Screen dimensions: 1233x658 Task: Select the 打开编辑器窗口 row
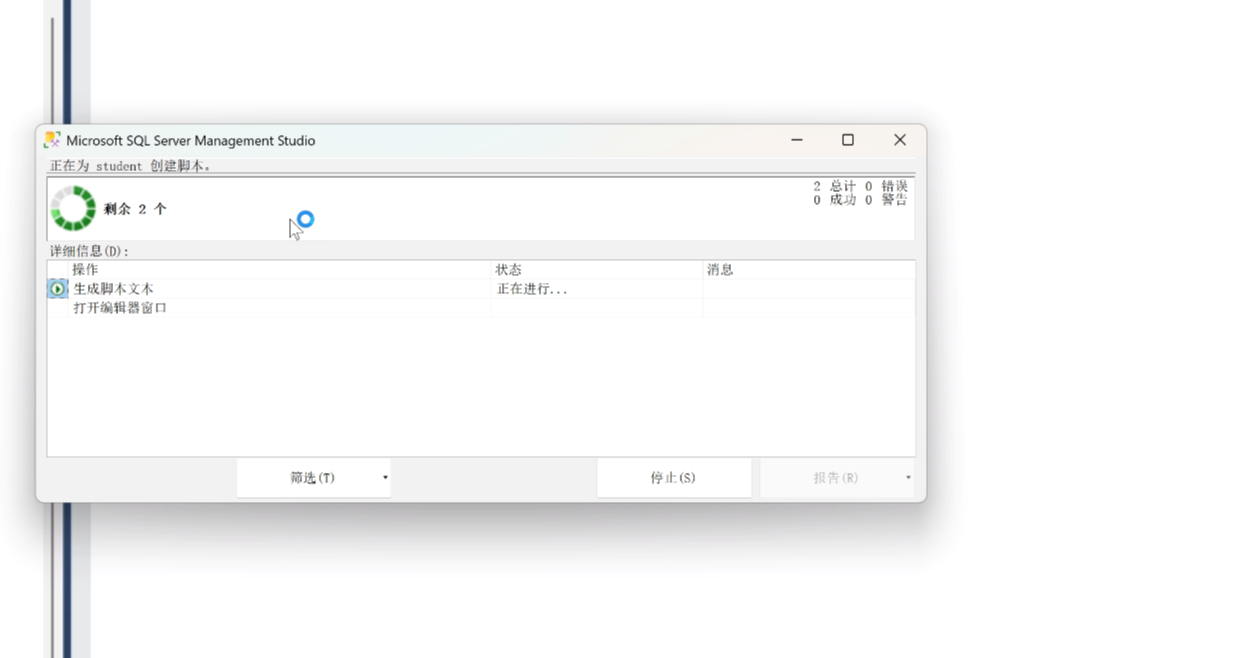[x=481, y=308]
